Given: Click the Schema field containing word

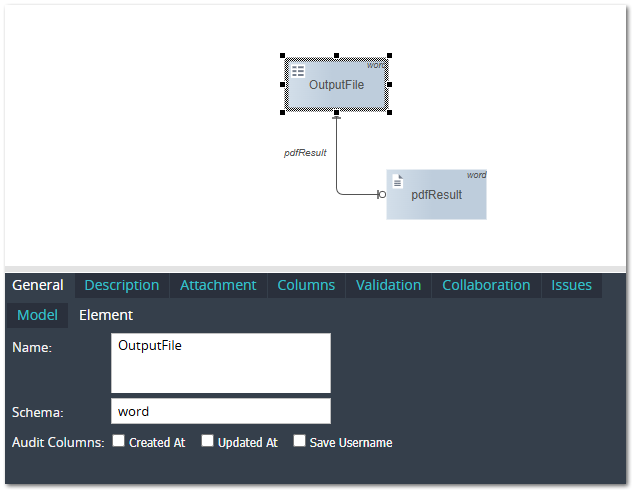Looking at the screenshot, I should click(x=221, y=411).
